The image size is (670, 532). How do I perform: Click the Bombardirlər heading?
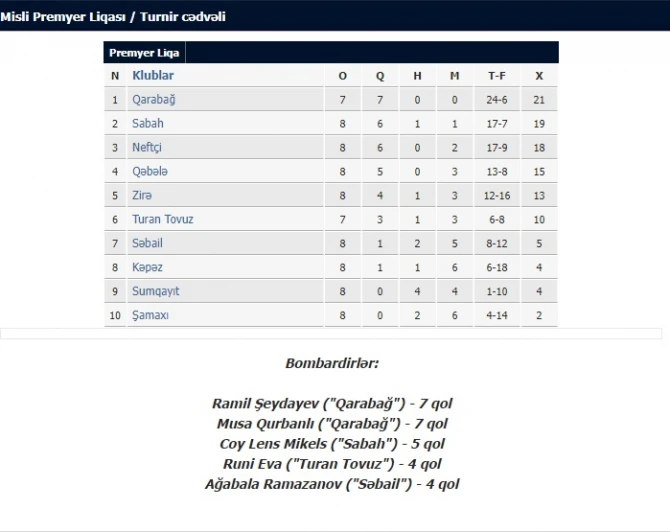(x=332, y=363)
